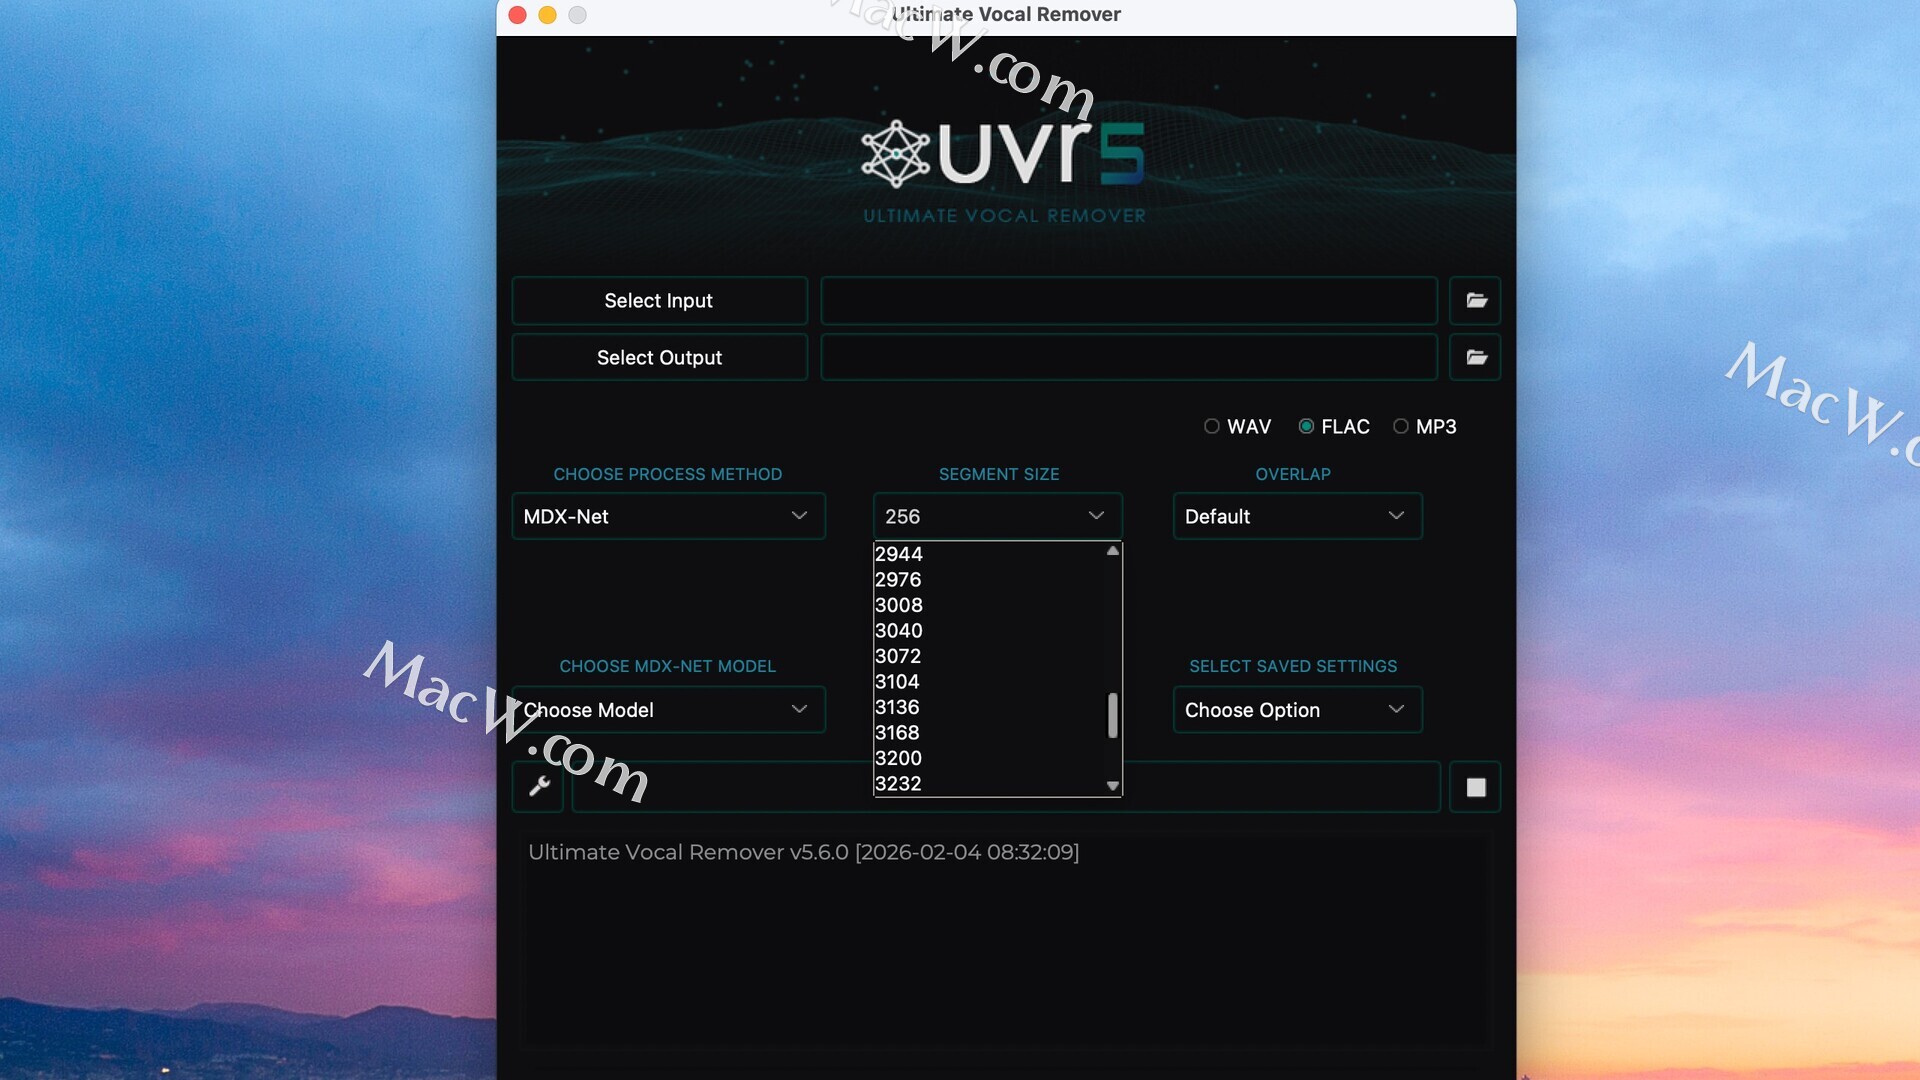Click the UVR5 logo
The image size is (1920, 1080).
coord(1003,155)
